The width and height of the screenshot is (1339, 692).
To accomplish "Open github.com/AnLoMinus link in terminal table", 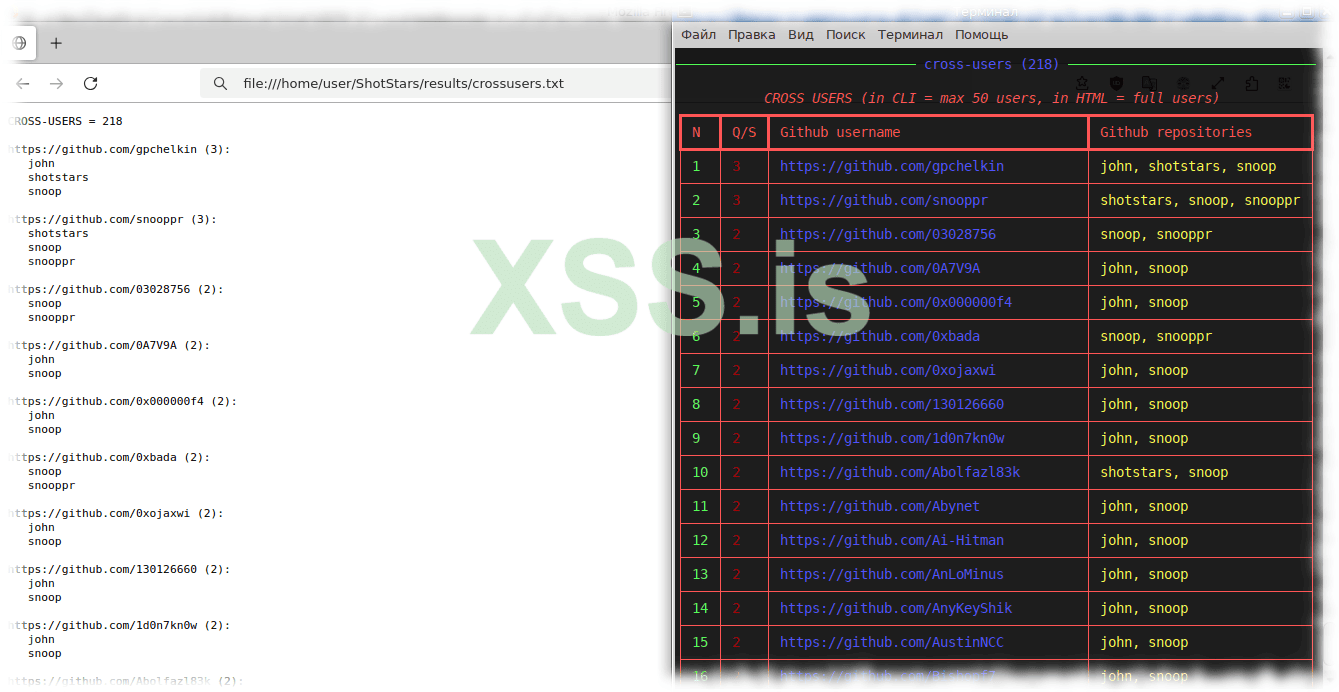I will click(x=892, y=574).
